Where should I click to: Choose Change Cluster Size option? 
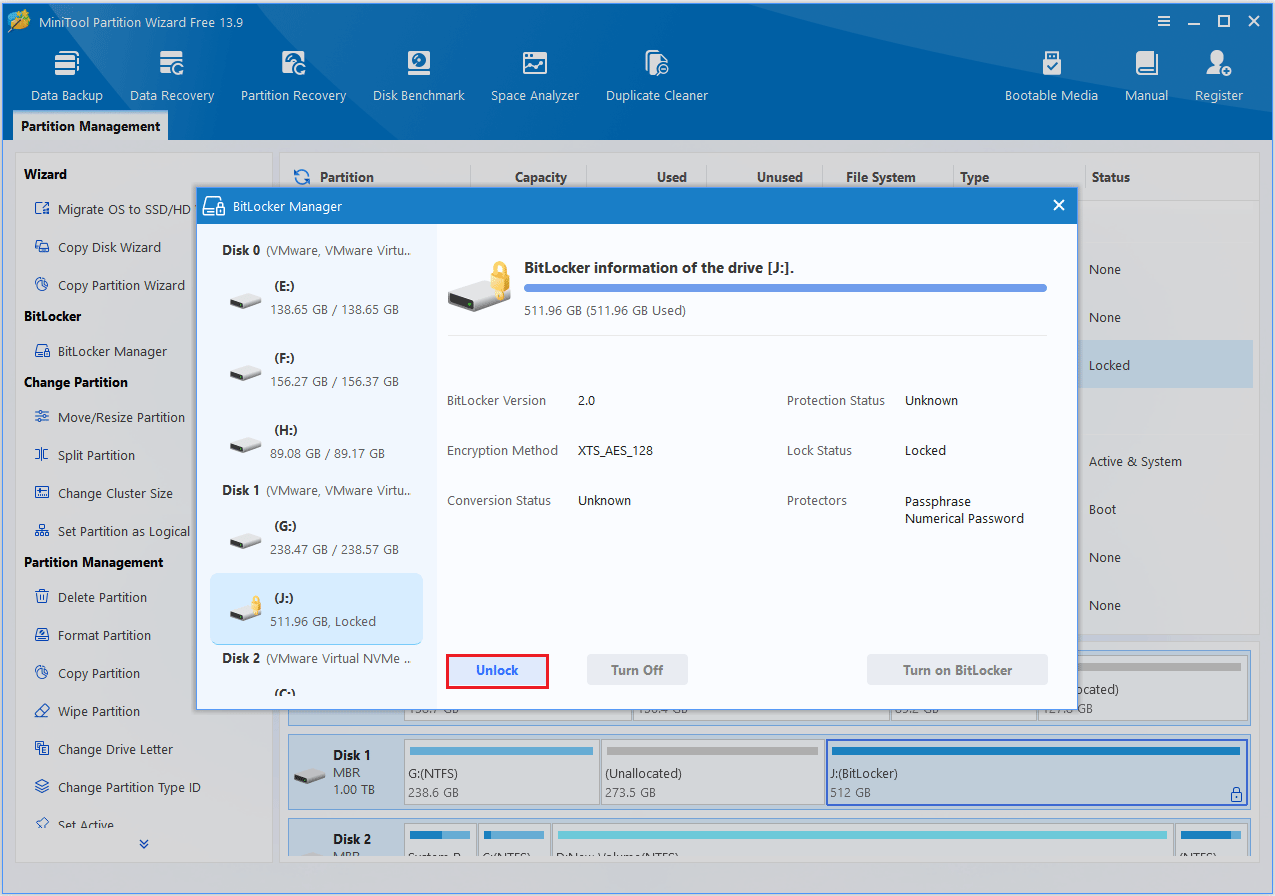103,493
